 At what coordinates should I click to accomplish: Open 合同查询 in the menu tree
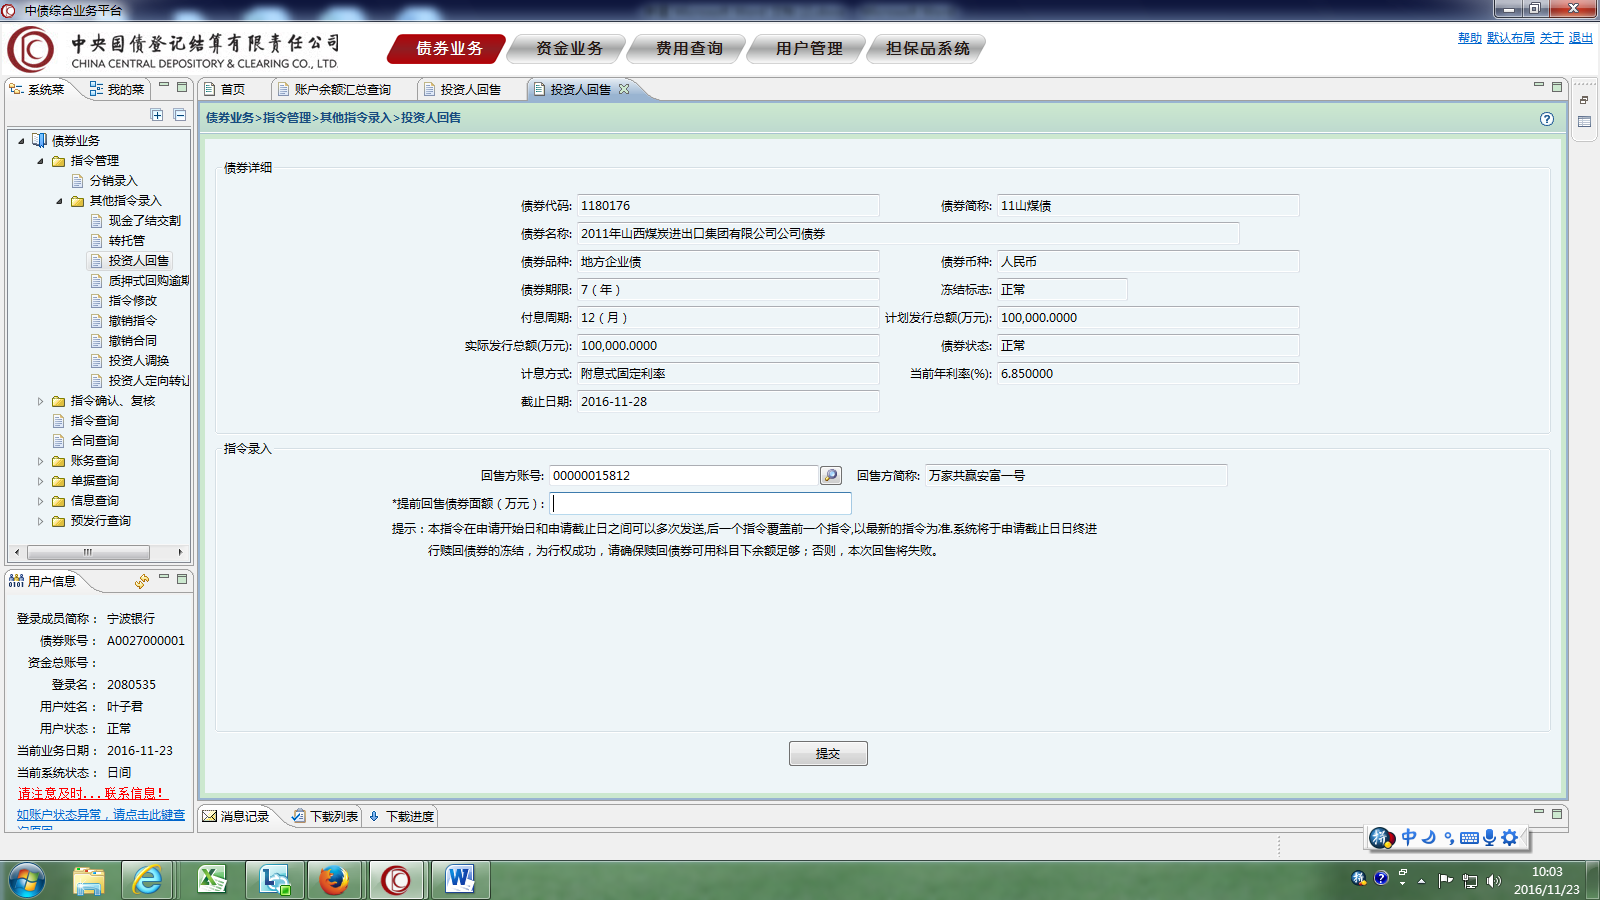click(94, 441)
